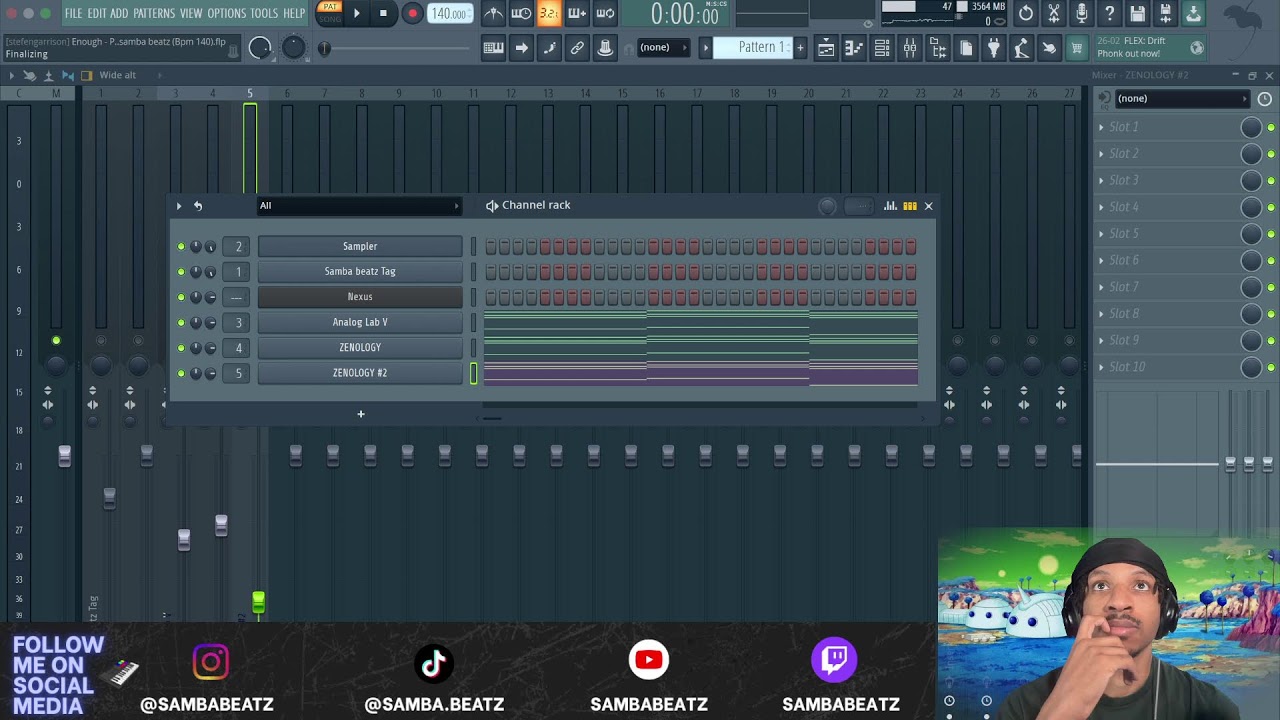The image size is (1280, 720).
Task: Open the PATTERNS menu
Action: (154, 13)
